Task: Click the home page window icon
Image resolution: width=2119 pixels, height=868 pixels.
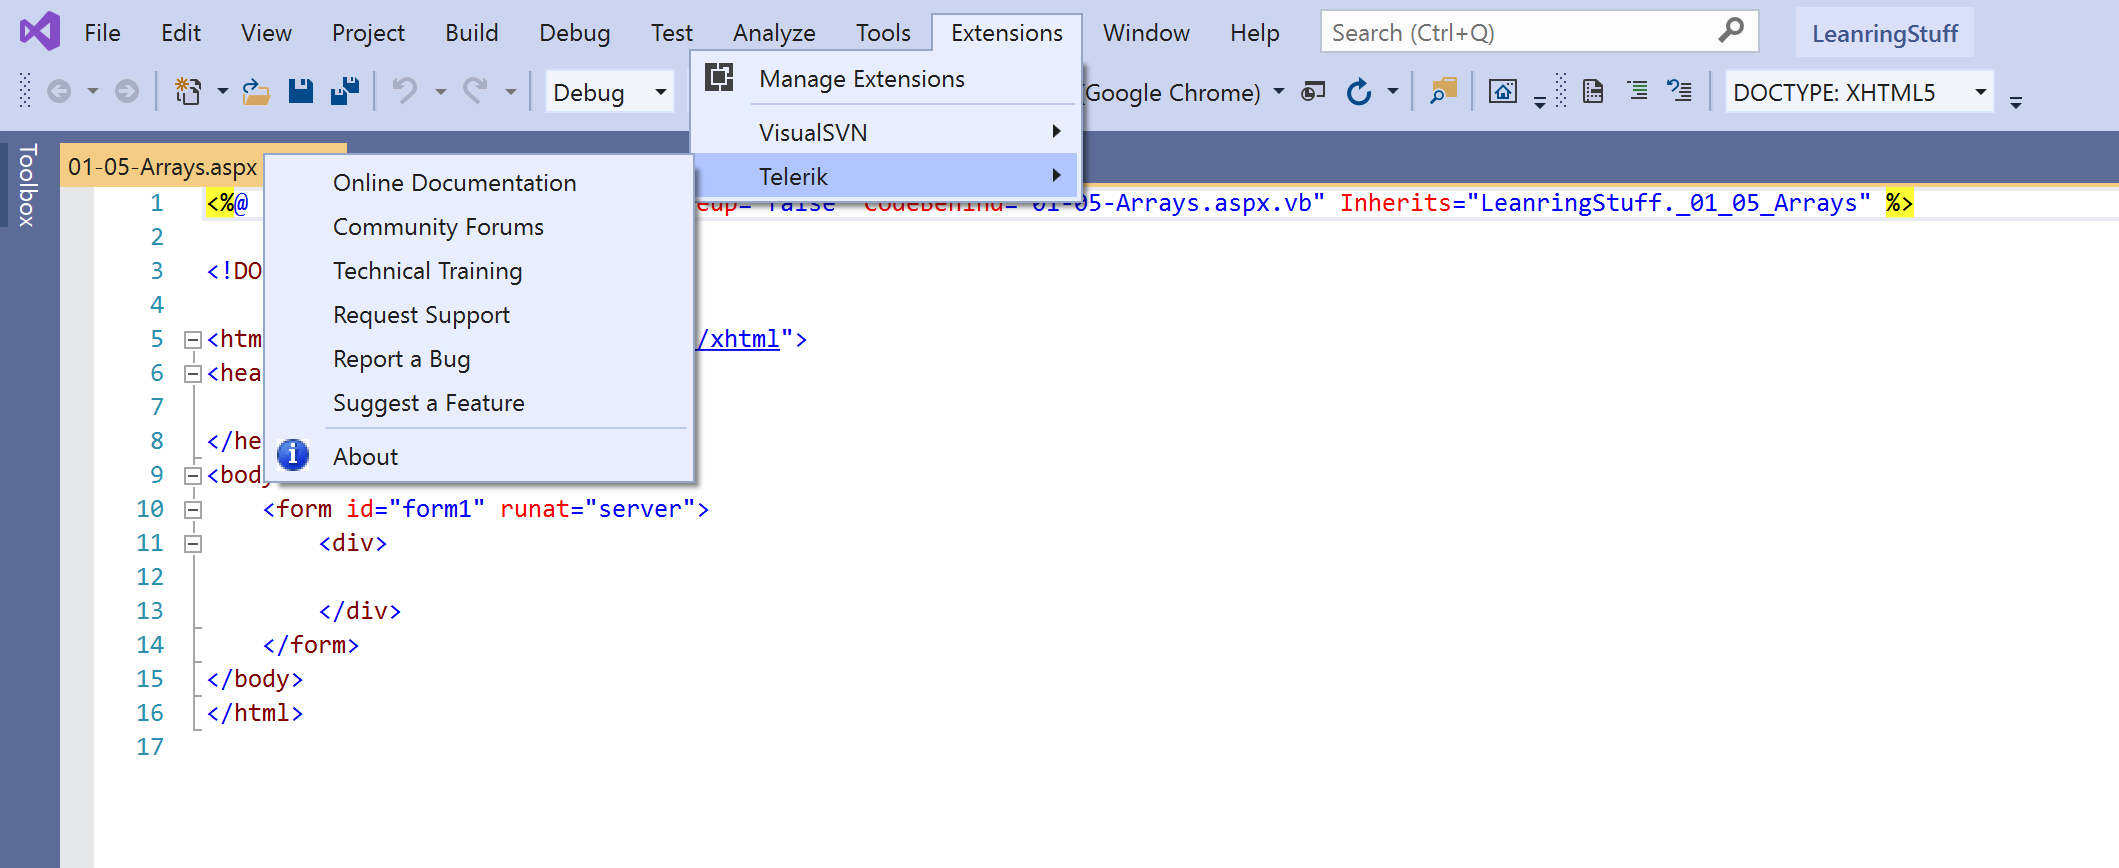Action: pyautogui.click(x=1503, y=92)
